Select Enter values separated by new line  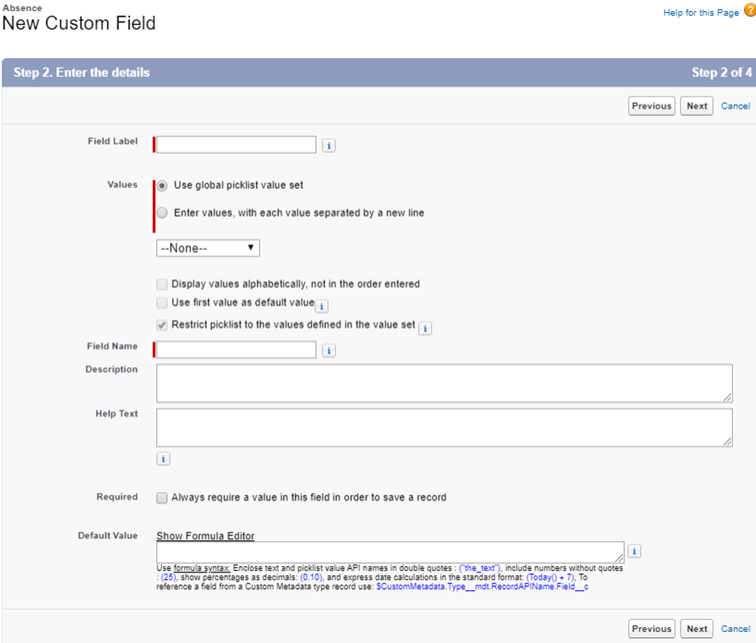pyautogui.click(x=162, y=213)
